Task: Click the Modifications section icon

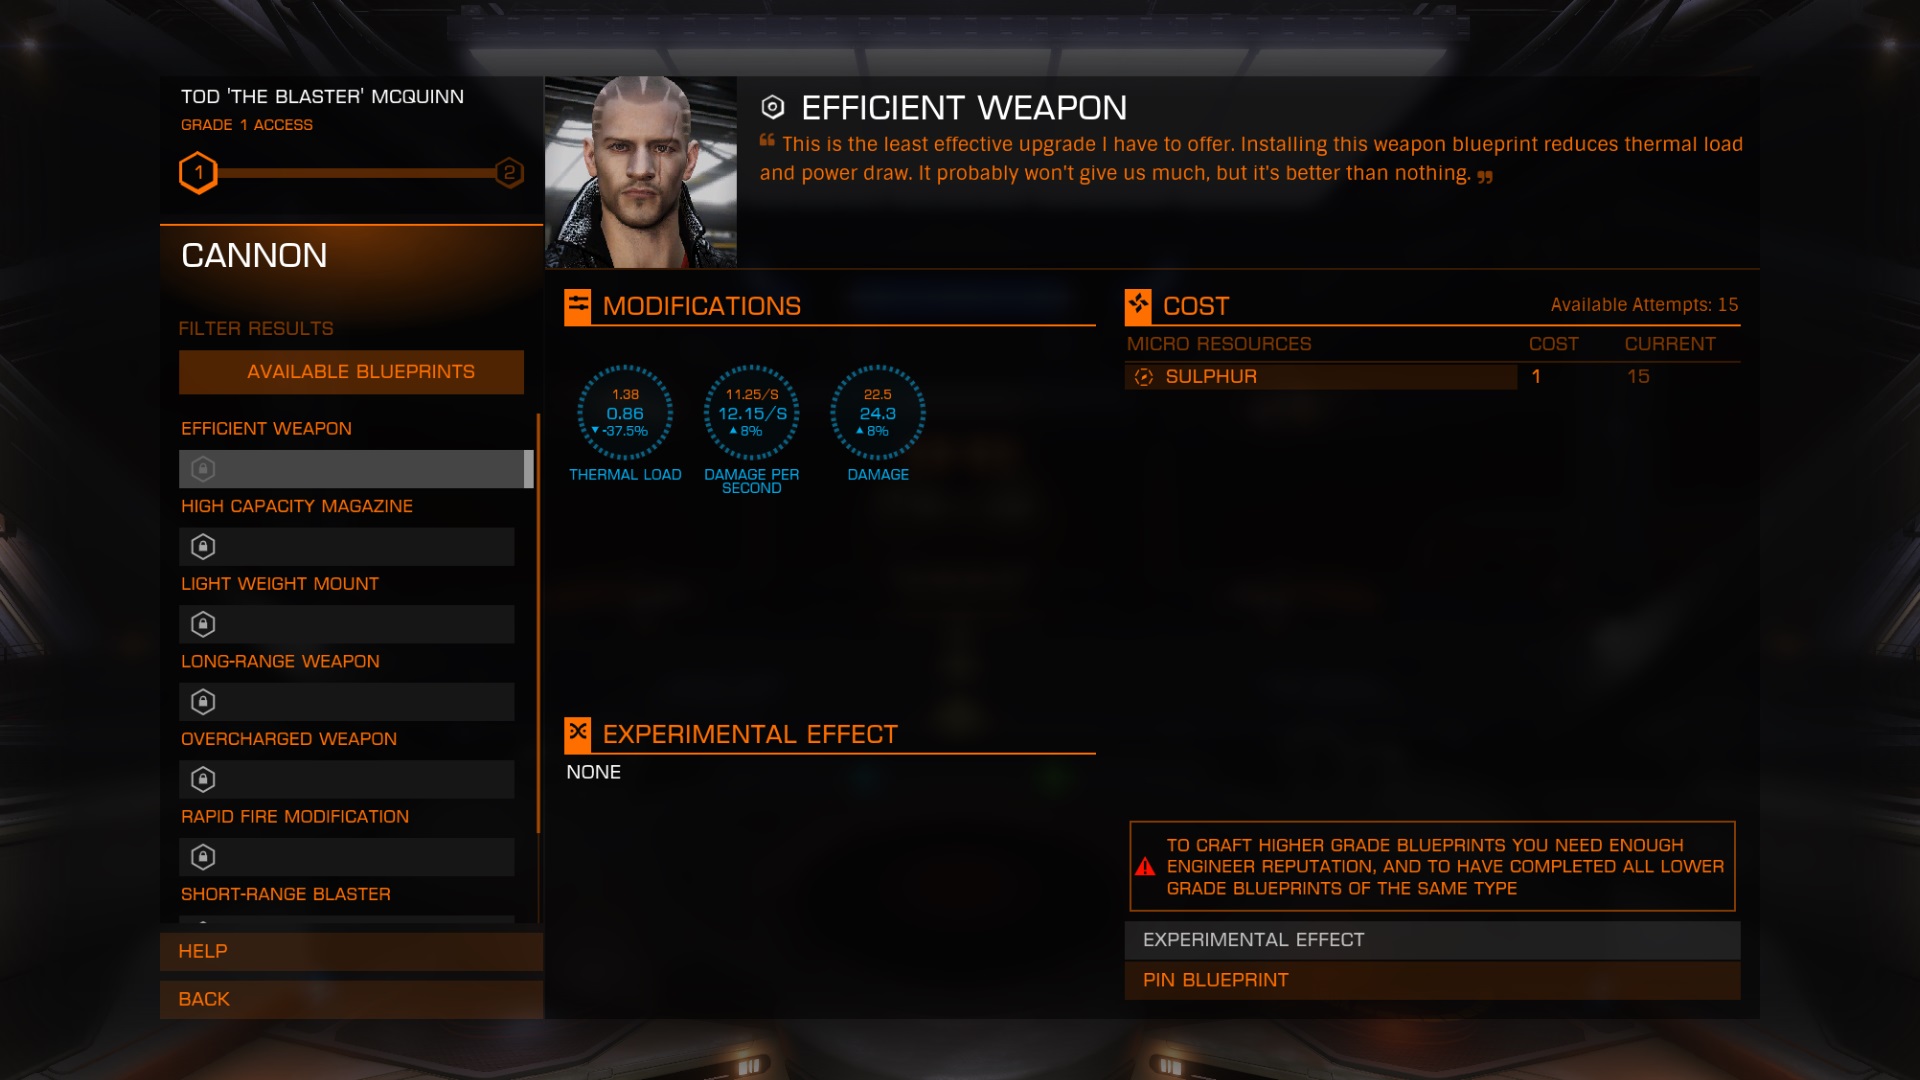Action: [x=578, y=307]
